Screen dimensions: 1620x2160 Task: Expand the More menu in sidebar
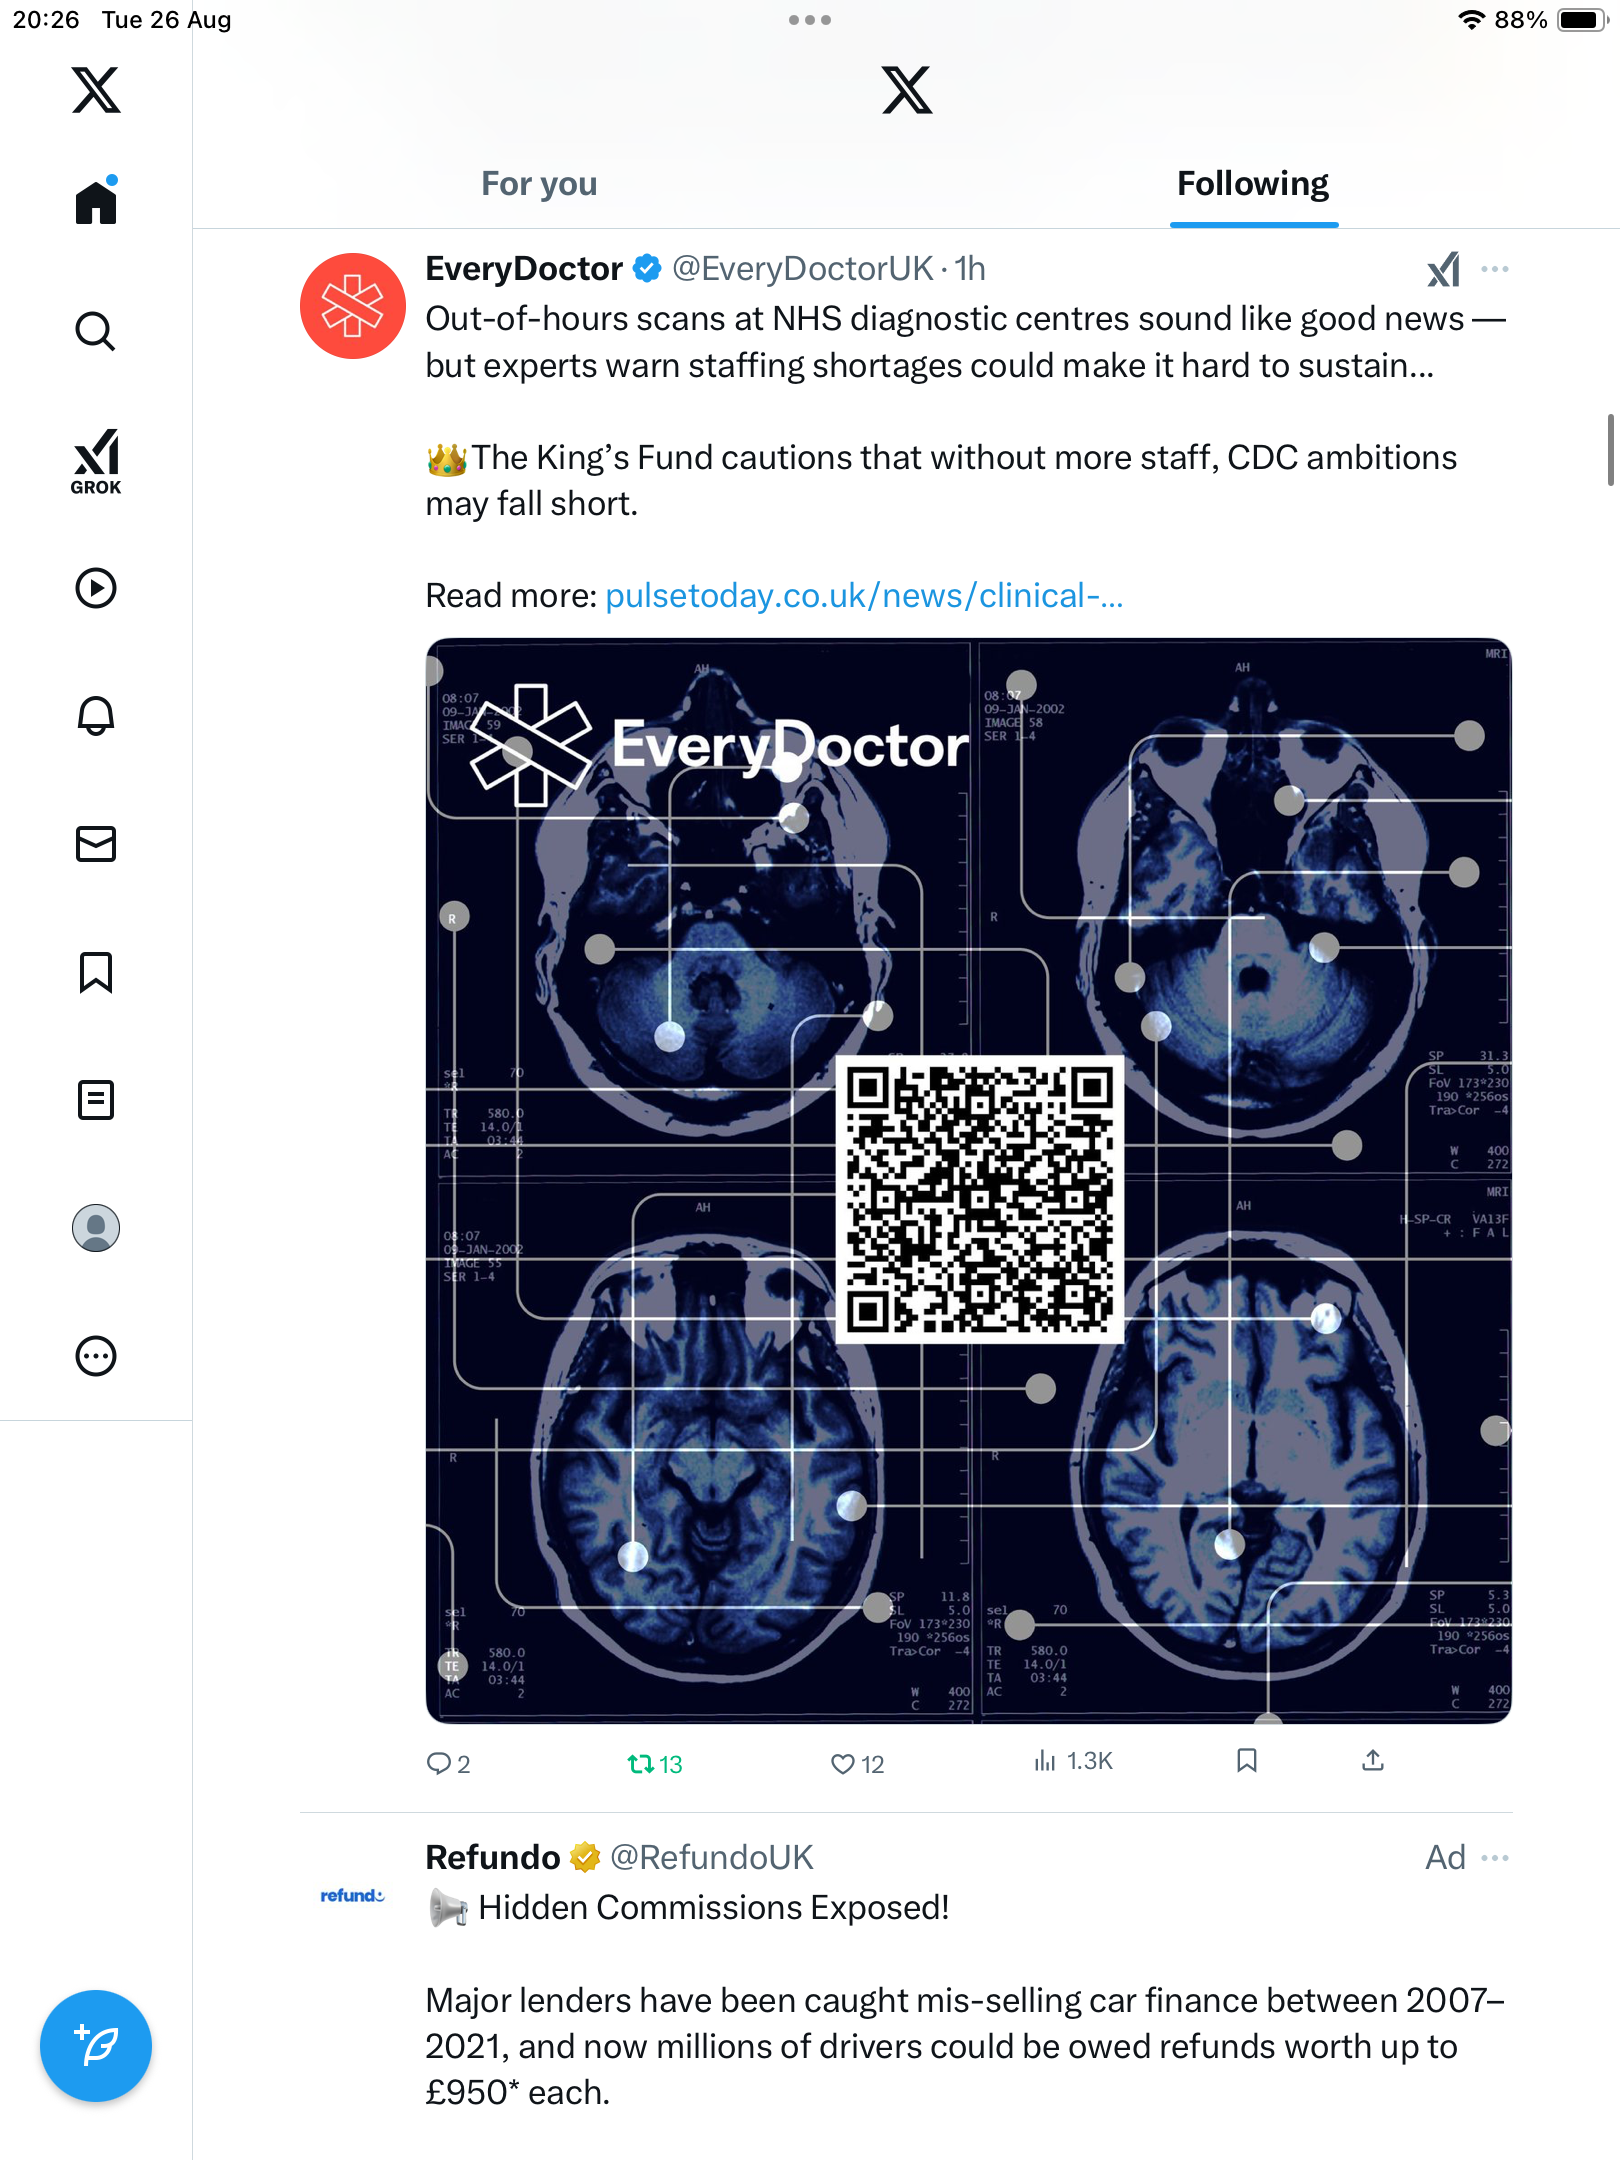(x=96, y=1356)
